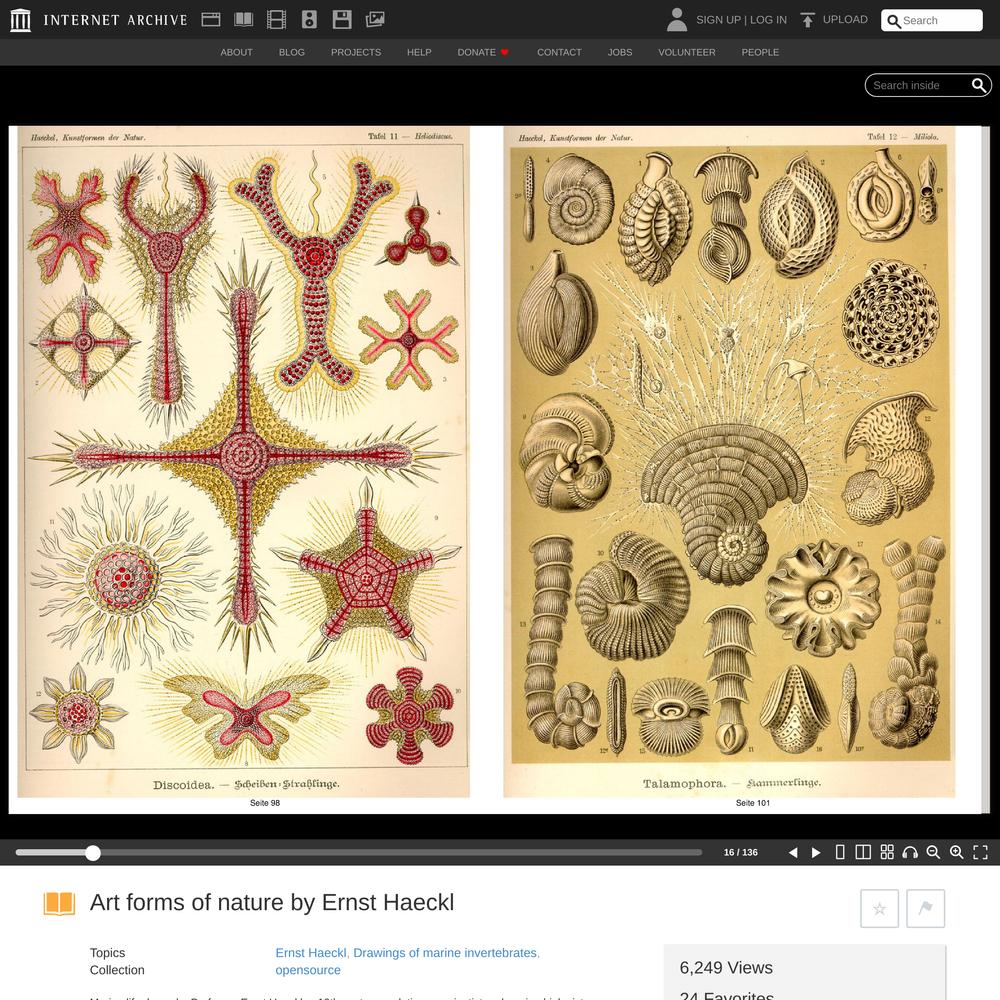The width and height of the screenshot is (1000, 1000).
Task: Zoom into the book pages
Action: (957, 853)
